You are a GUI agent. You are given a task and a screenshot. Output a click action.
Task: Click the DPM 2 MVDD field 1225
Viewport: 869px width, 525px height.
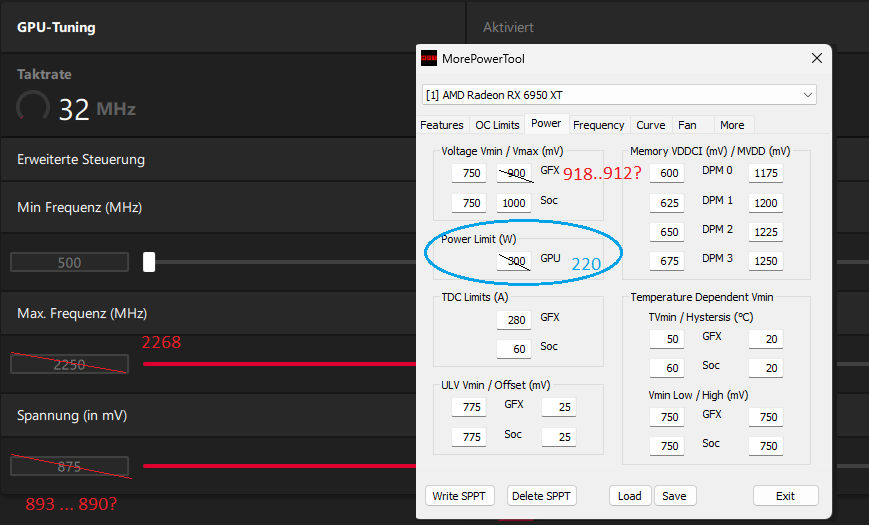[766, 232]
